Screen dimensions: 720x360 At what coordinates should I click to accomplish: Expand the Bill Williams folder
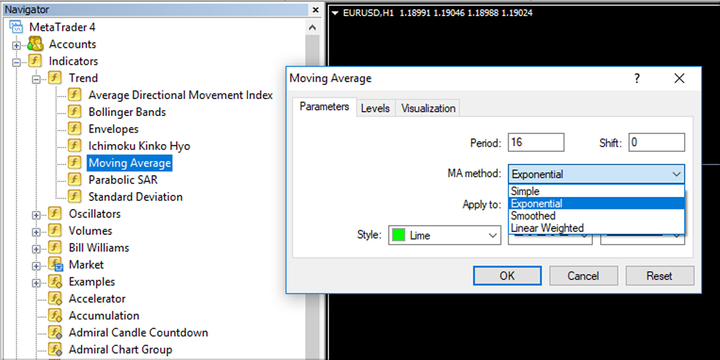pos(36,249)
